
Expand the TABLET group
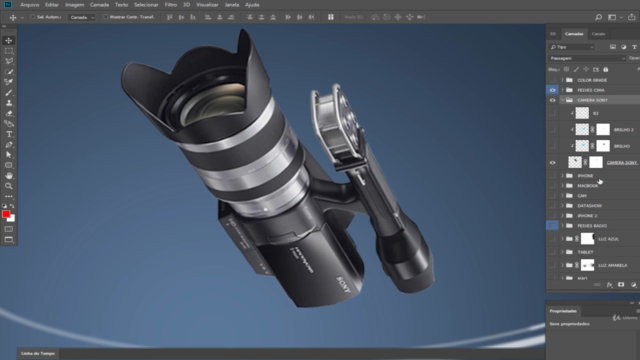pyautogui.click(x=562, y=252)
